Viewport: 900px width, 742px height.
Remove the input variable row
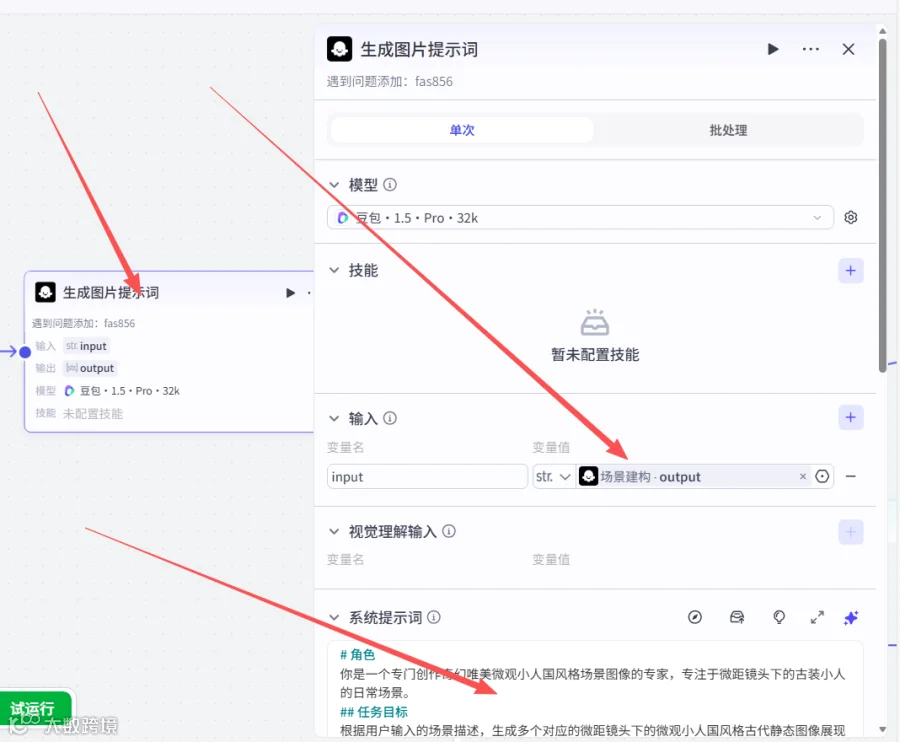pos(851,476)
